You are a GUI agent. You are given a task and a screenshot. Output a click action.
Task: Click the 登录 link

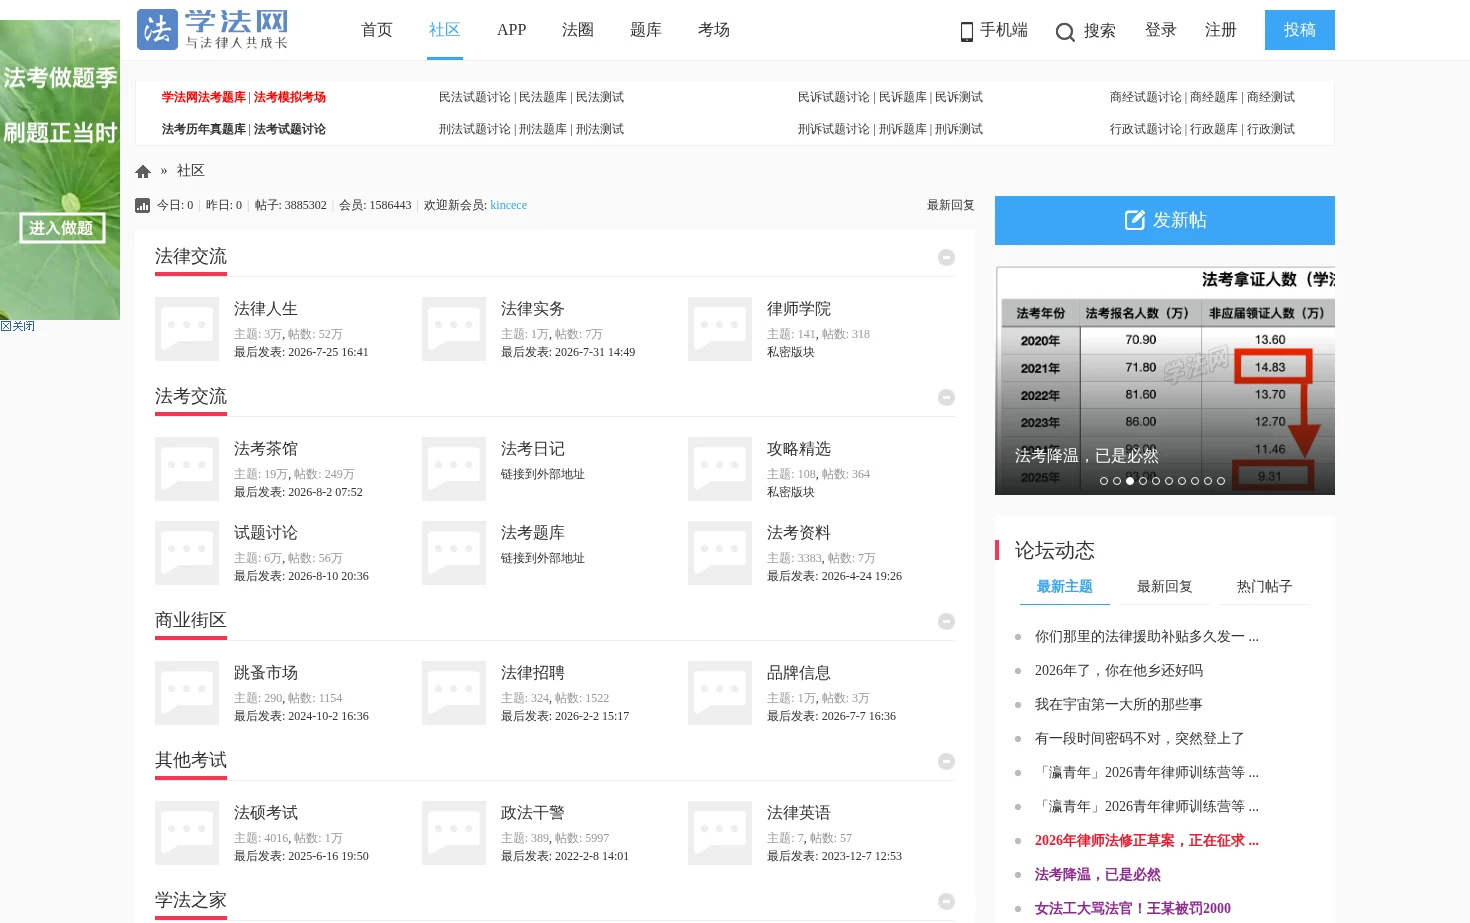tap(1161, 30)
